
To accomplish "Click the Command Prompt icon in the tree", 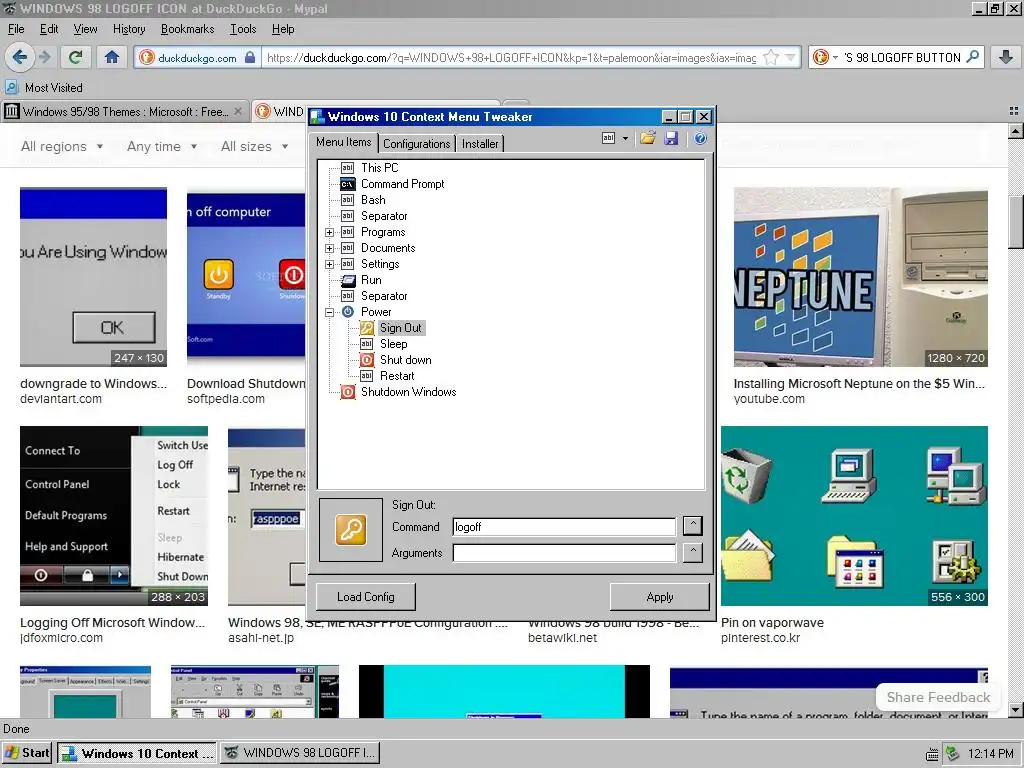I will (347, 184).
